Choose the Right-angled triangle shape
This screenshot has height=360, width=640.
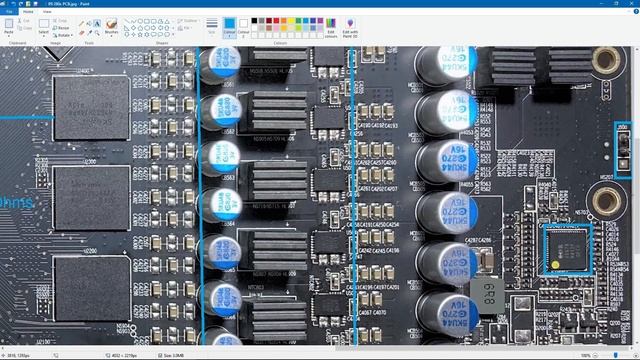tap(127, 28)
